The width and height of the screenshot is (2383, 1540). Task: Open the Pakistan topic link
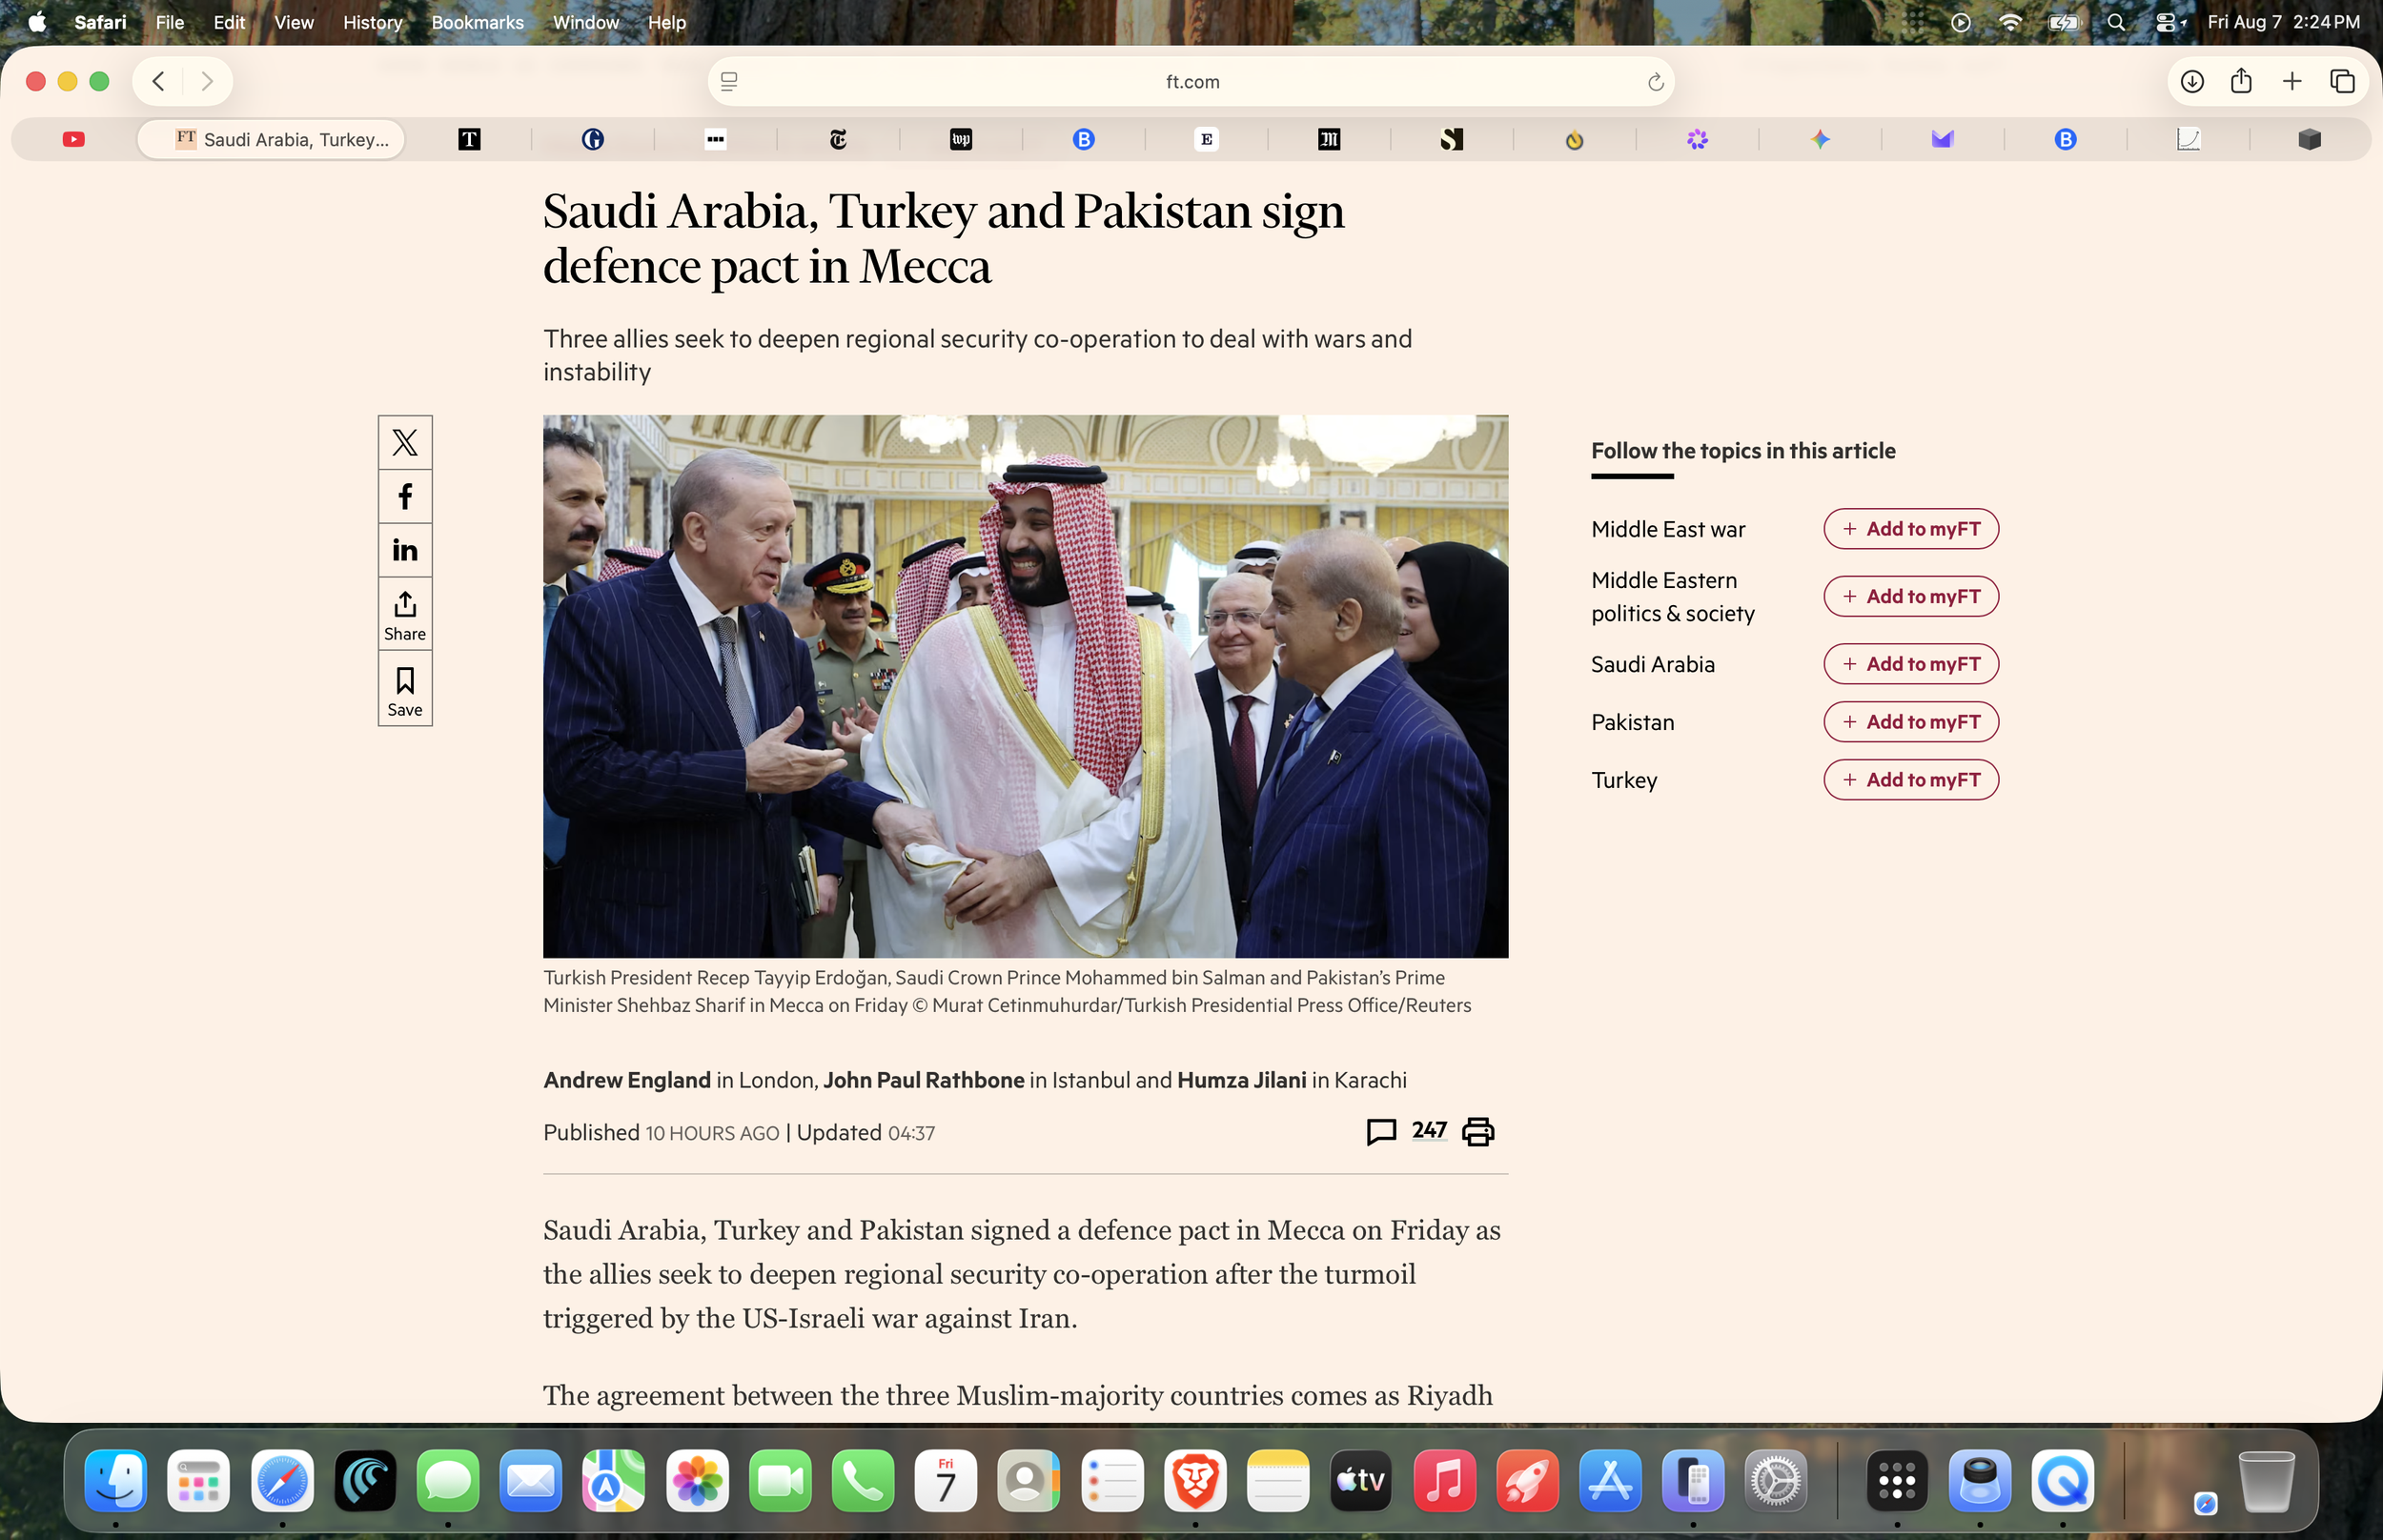coord(1633,722)
